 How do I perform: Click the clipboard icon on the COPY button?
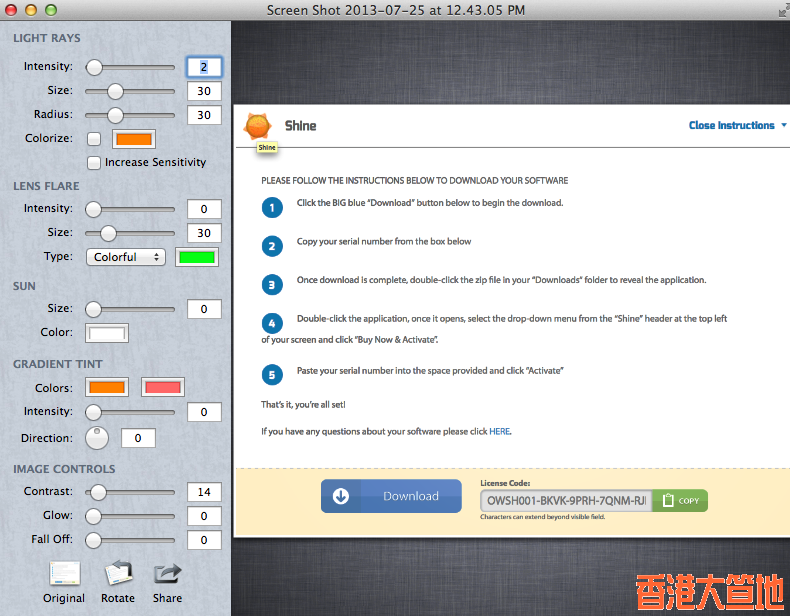click(x=668, y=500)
